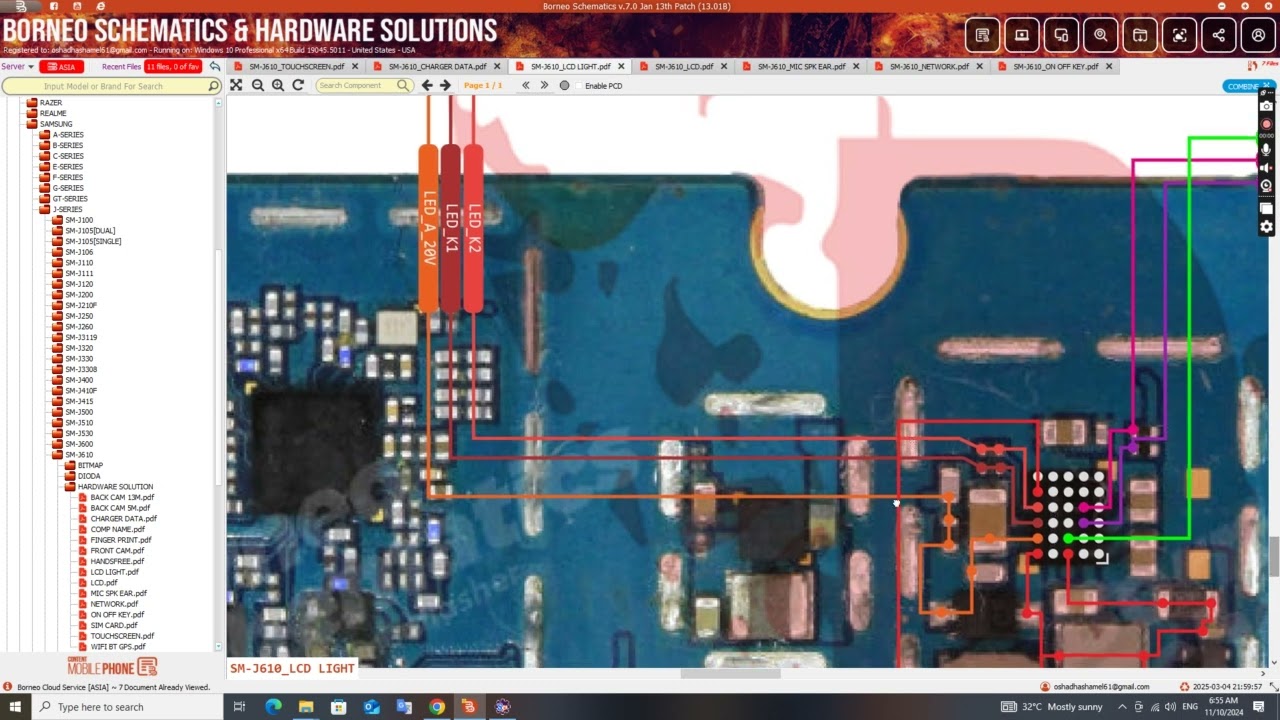The image size is (1280, 720).
Task: Open Microsoft Edge from taskbar
Action: [x=273, y=707]
